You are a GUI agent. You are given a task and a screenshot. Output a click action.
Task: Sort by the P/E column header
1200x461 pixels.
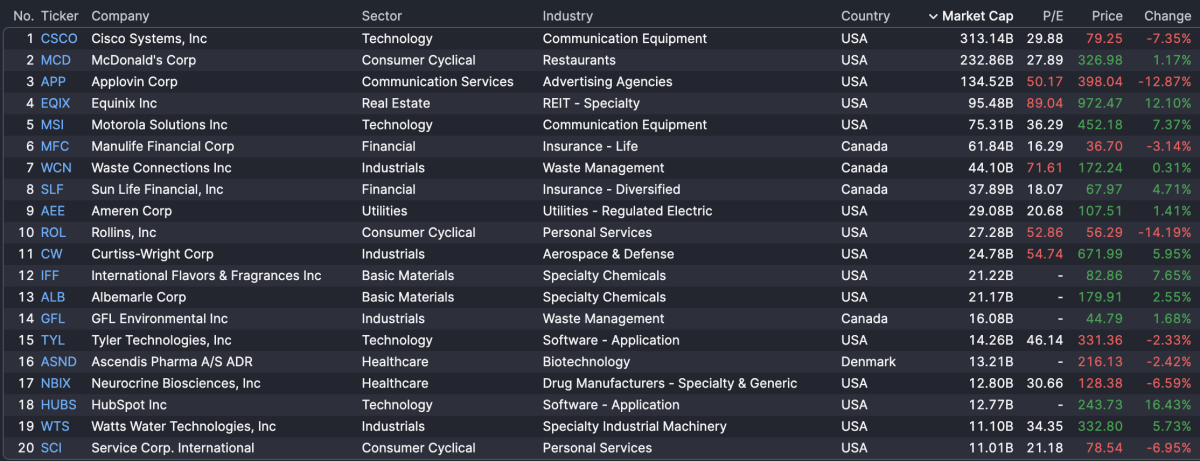tap(1053, 16)
